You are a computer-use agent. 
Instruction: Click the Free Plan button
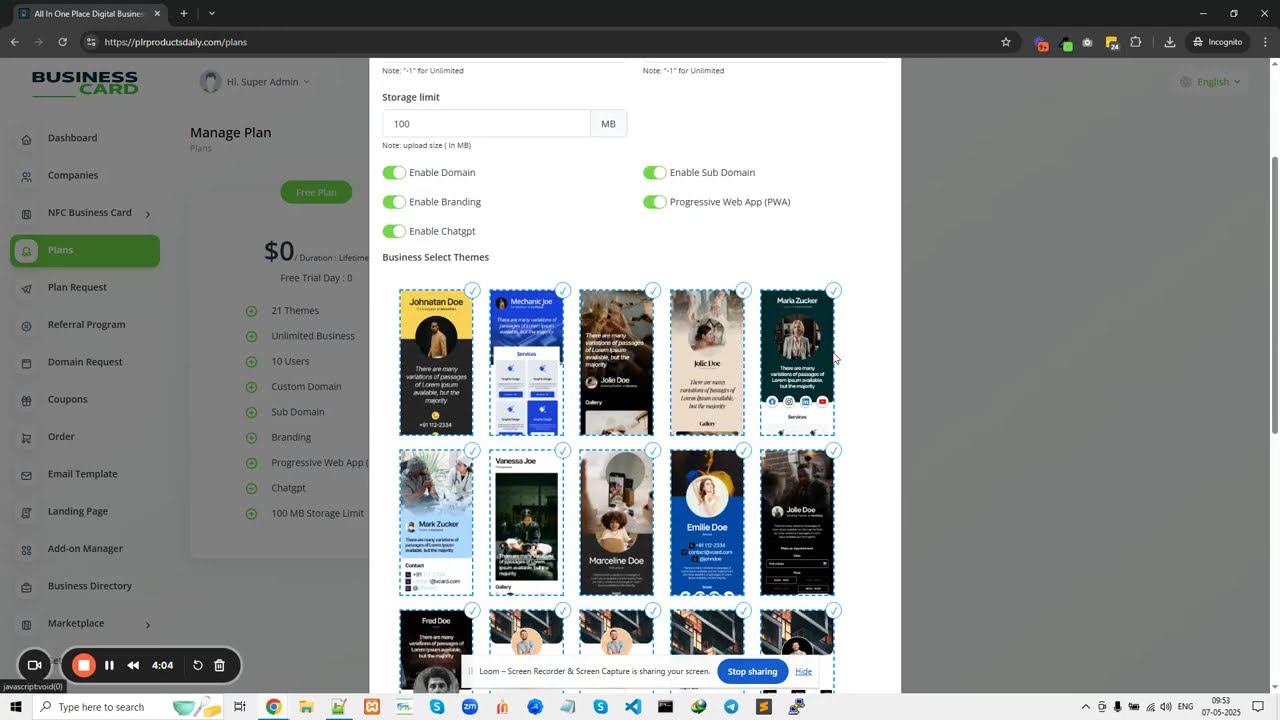click(316, 192)
